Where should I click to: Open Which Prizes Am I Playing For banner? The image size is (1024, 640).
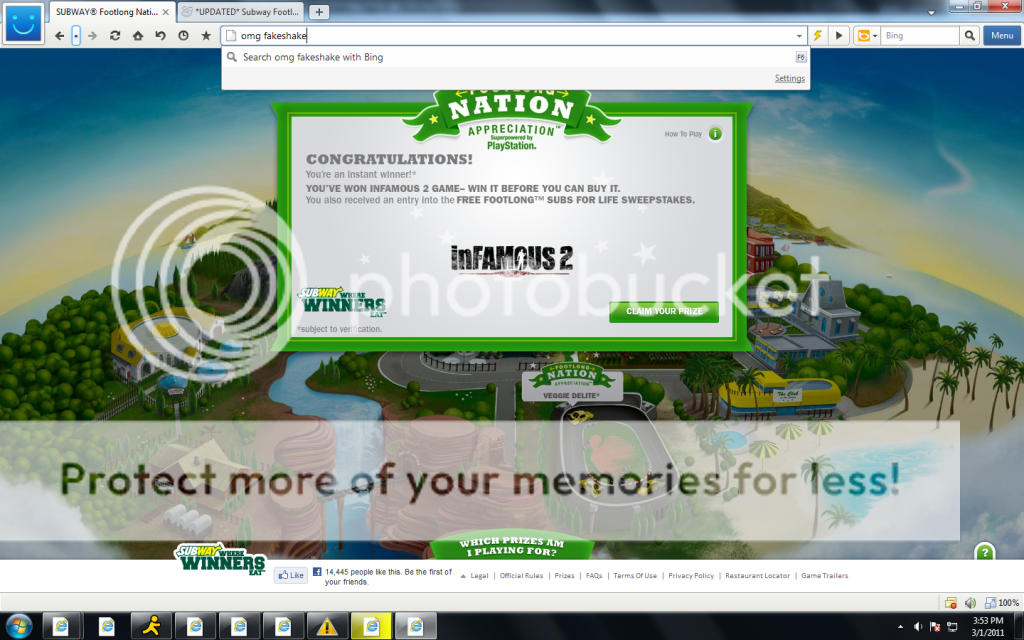[511, 547]
